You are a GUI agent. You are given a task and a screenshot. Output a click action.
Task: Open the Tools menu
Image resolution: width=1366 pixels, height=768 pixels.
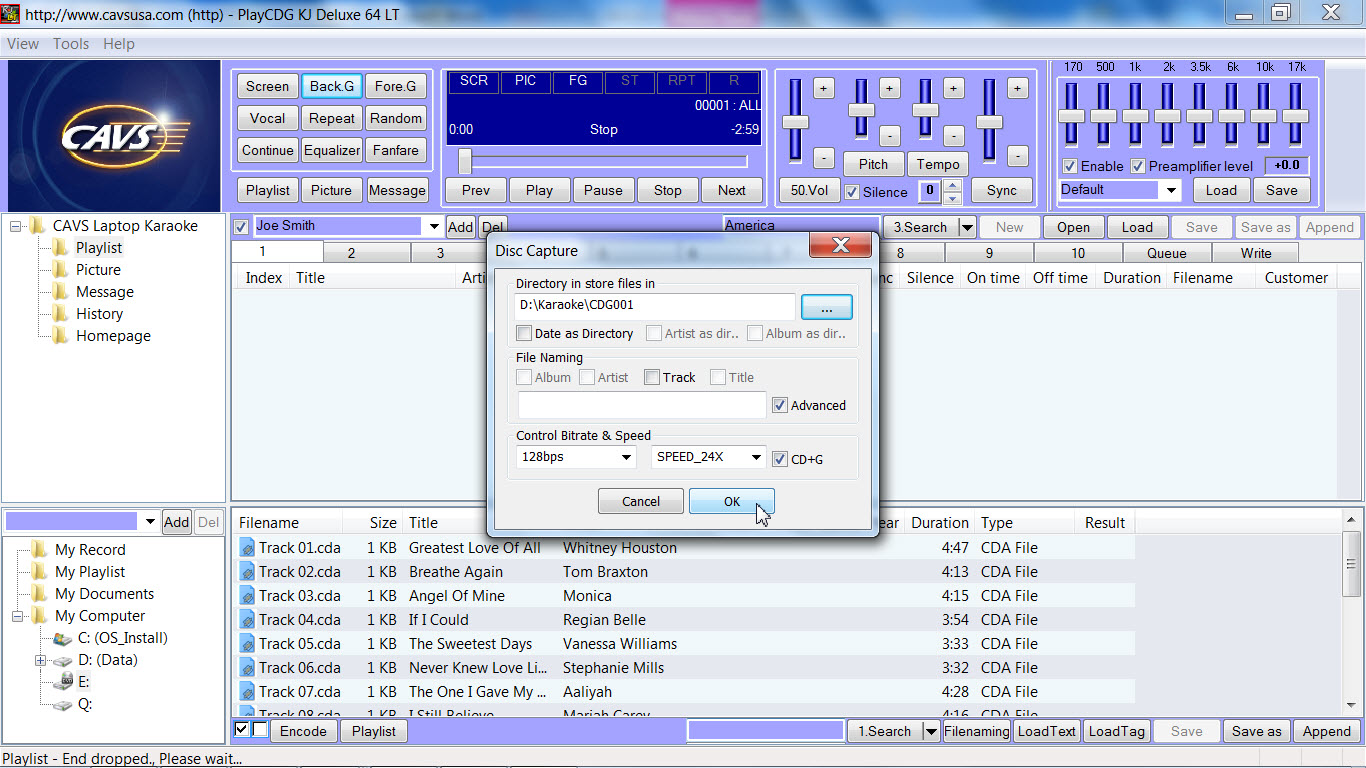(x=71, y=44)
